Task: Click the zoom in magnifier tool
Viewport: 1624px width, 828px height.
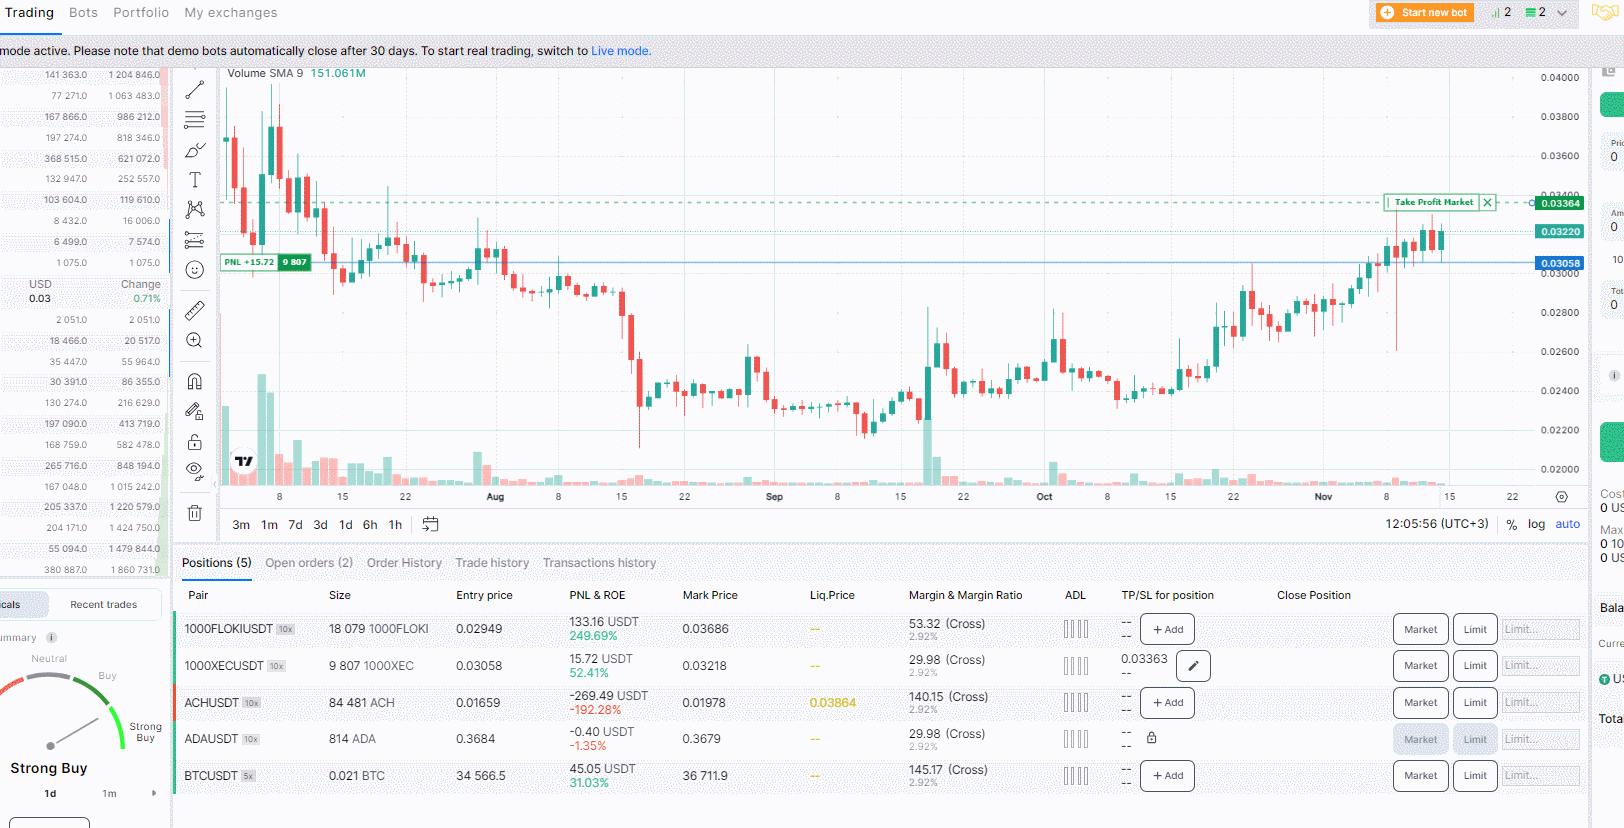Action: [195, 341]
